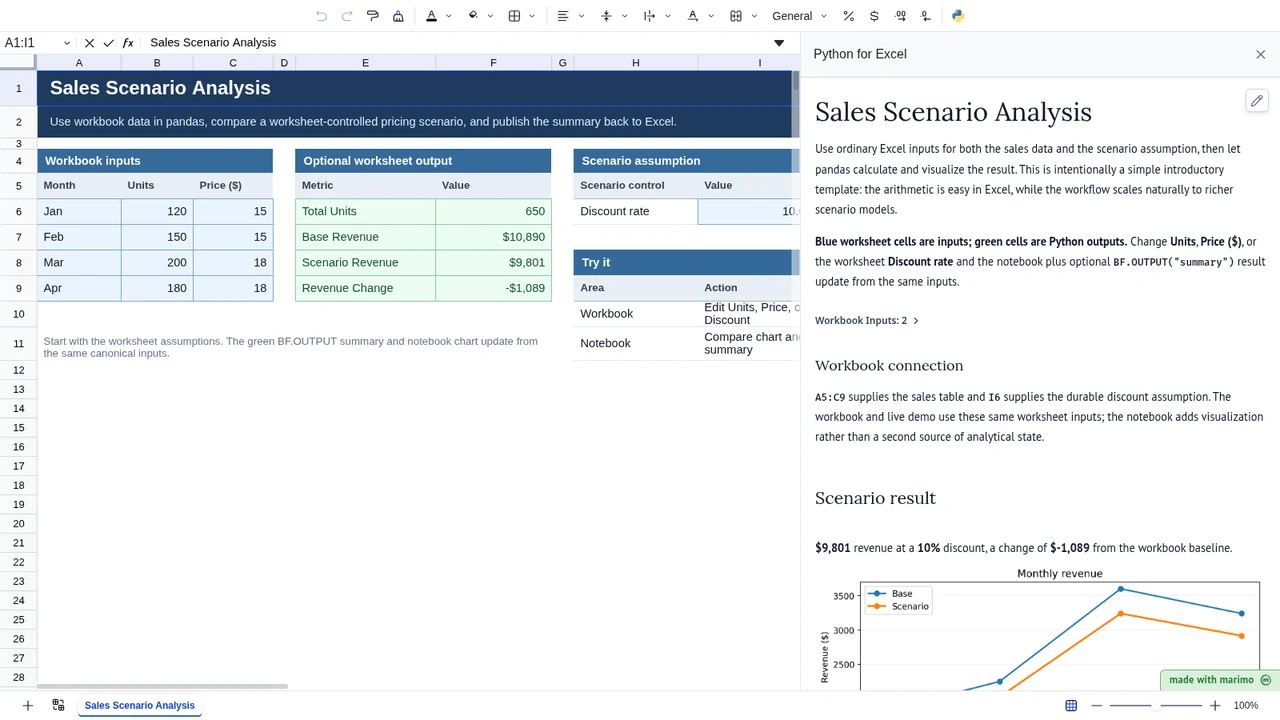The image size is (1280, 720).
Task: Expand the formula bar with the arrow
Action: [x=779, y=43]
